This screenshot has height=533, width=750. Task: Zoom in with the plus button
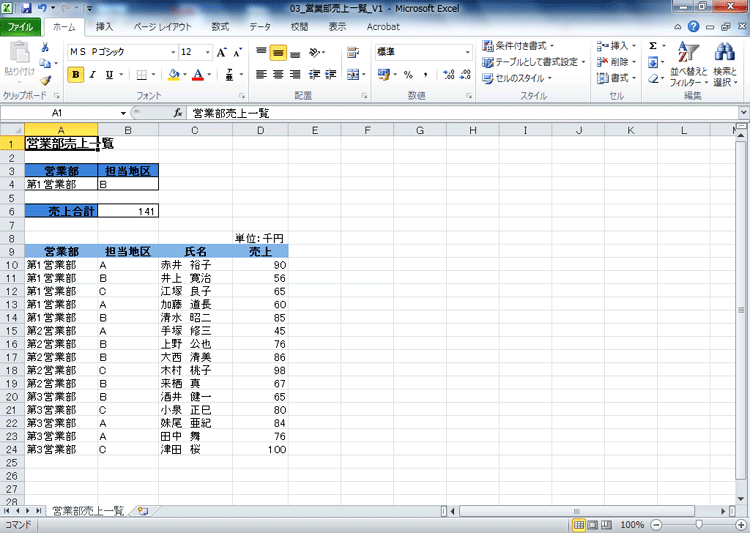pyautogui.click(x=742, y=525)
